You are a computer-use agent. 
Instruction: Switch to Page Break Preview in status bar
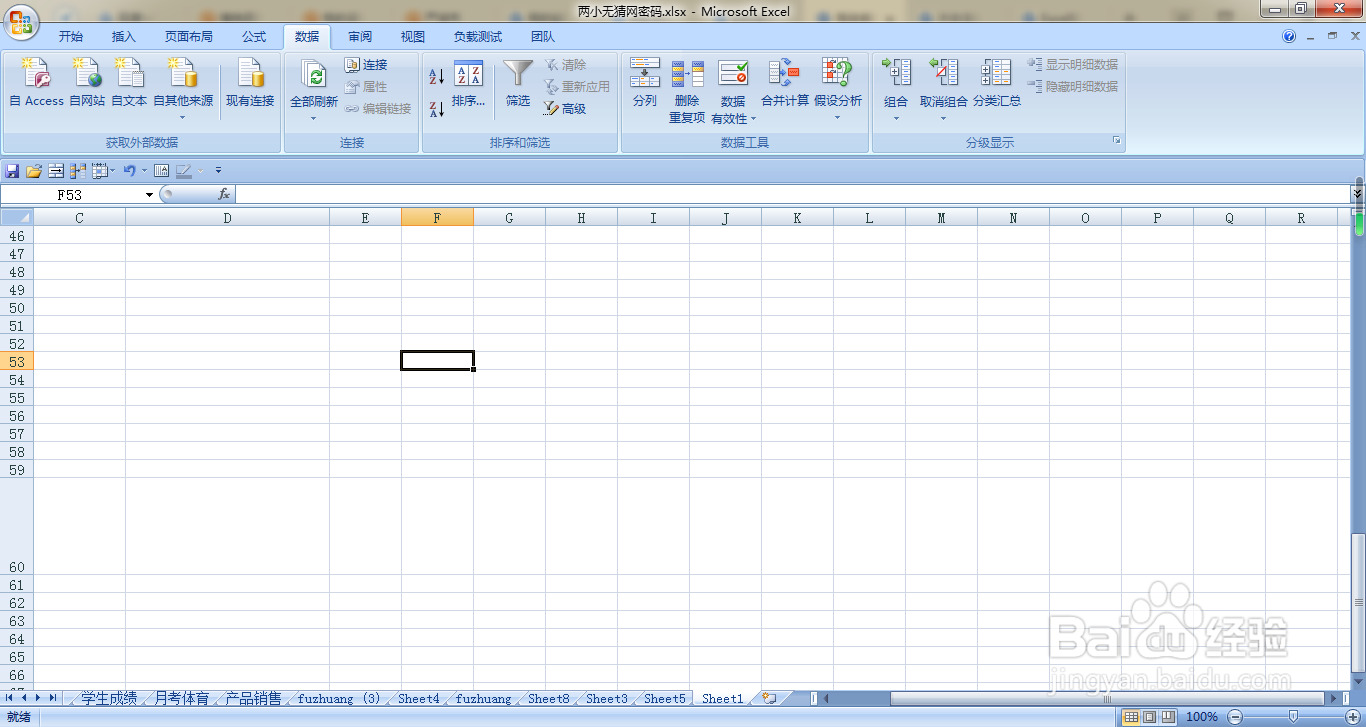point(1167,717)
